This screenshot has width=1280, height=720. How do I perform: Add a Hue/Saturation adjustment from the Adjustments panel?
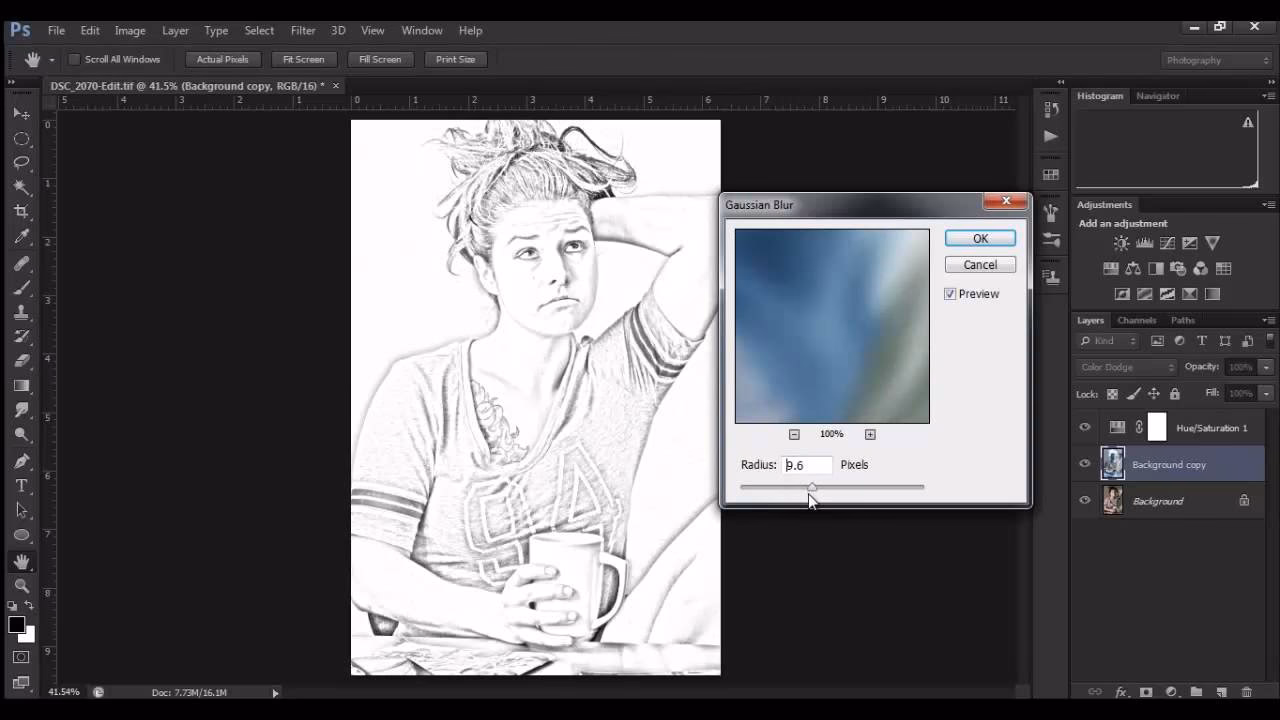[x=1111, y=268]
